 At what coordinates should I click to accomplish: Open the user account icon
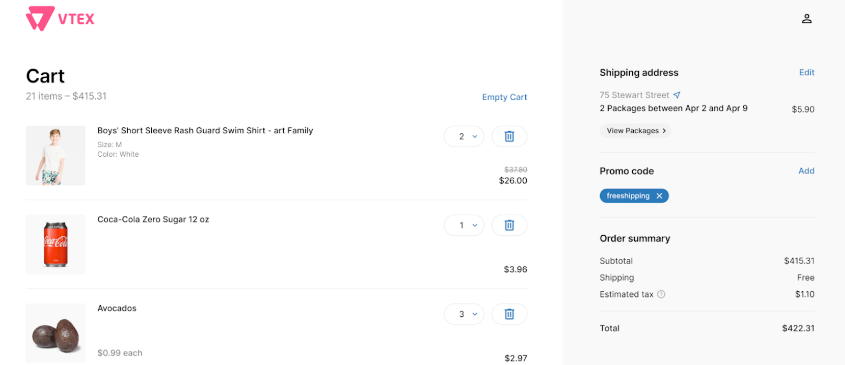pos(806,19)
